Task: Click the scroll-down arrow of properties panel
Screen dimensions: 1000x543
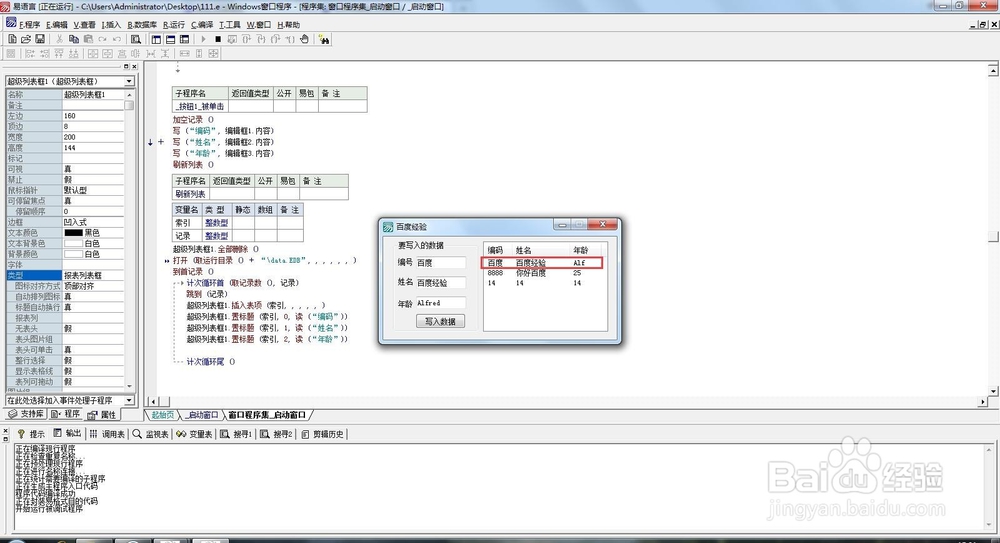Action: click(x=129, y=385)
